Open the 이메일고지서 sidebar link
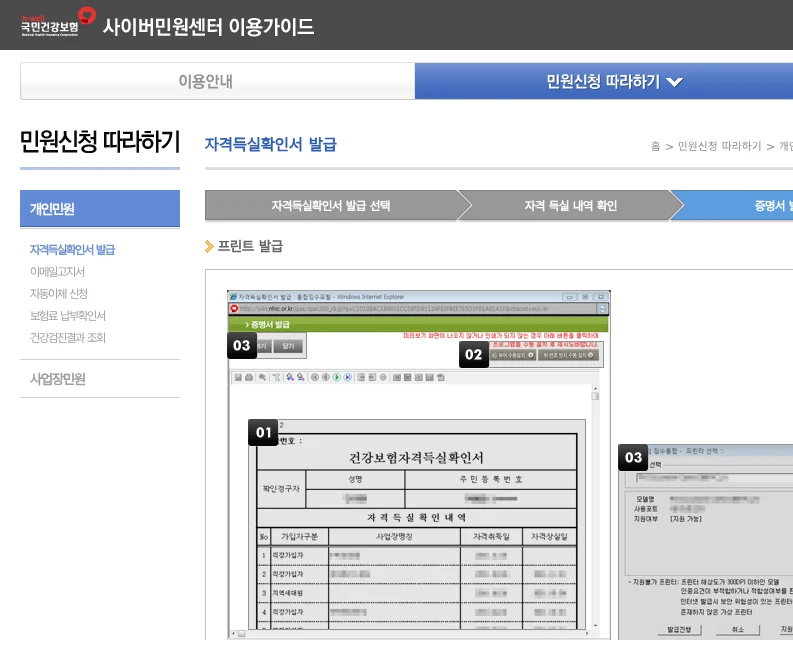793x656 pixels. tap(57, 272)
